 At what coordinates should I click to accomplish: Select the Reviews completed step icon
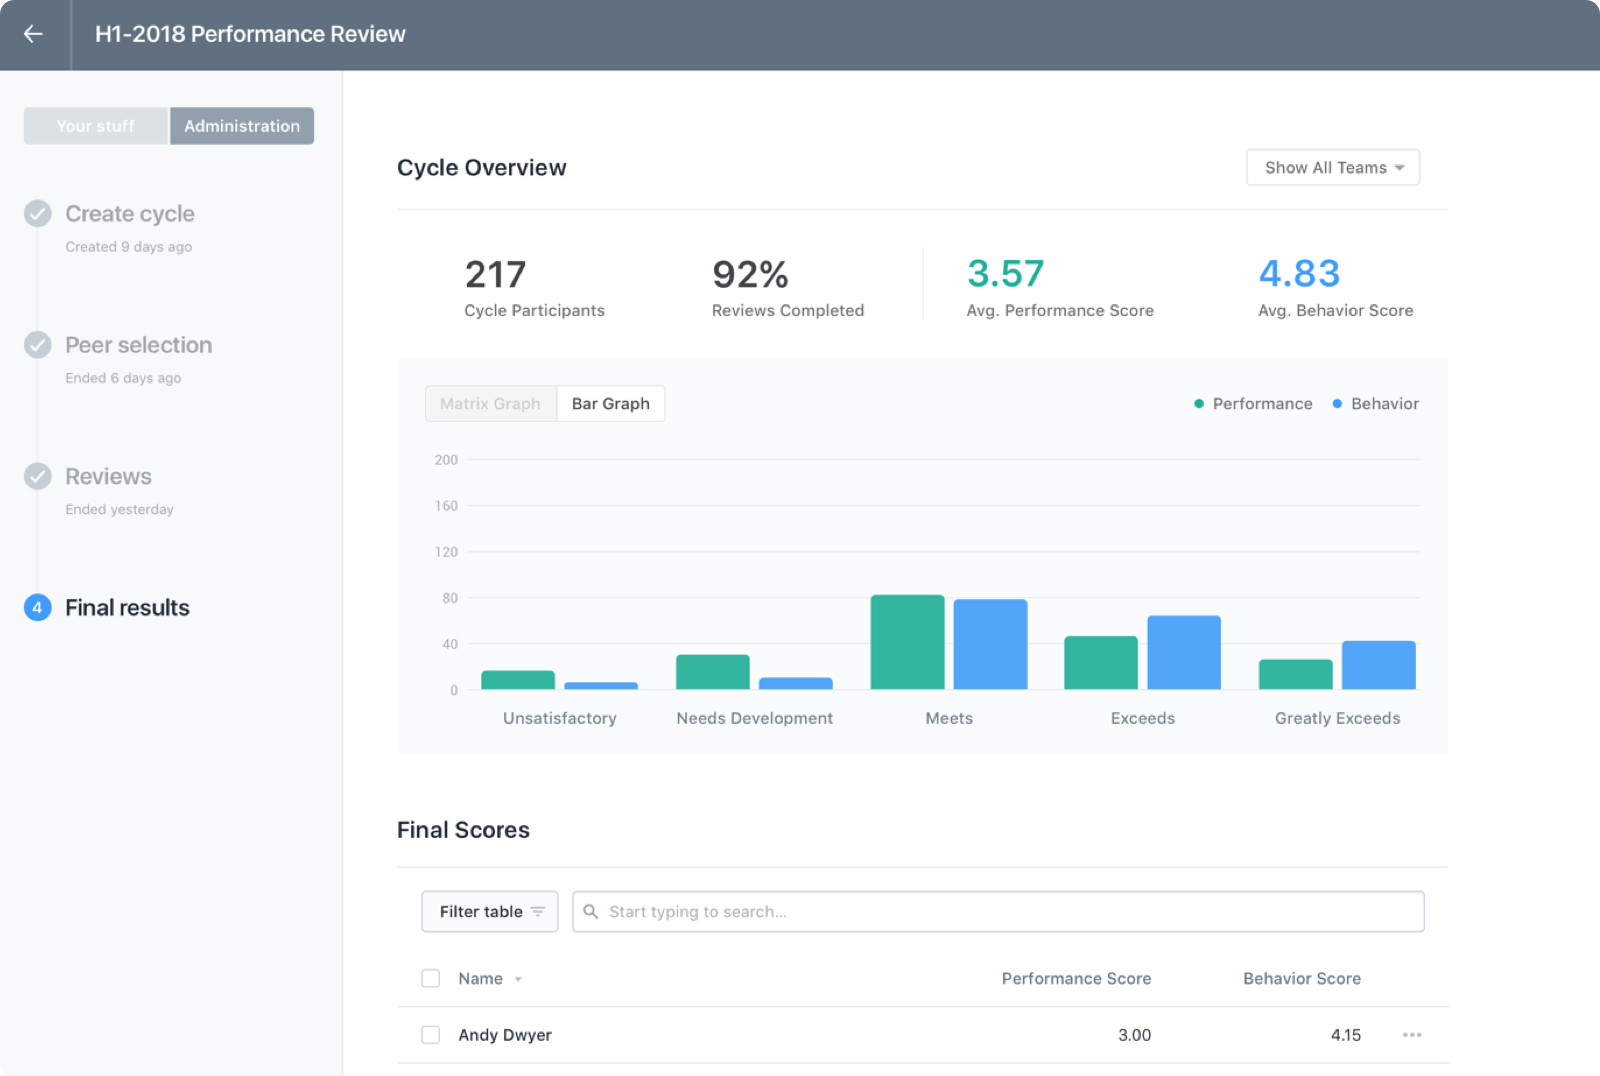pyautogui.click(x=37, y=476)
